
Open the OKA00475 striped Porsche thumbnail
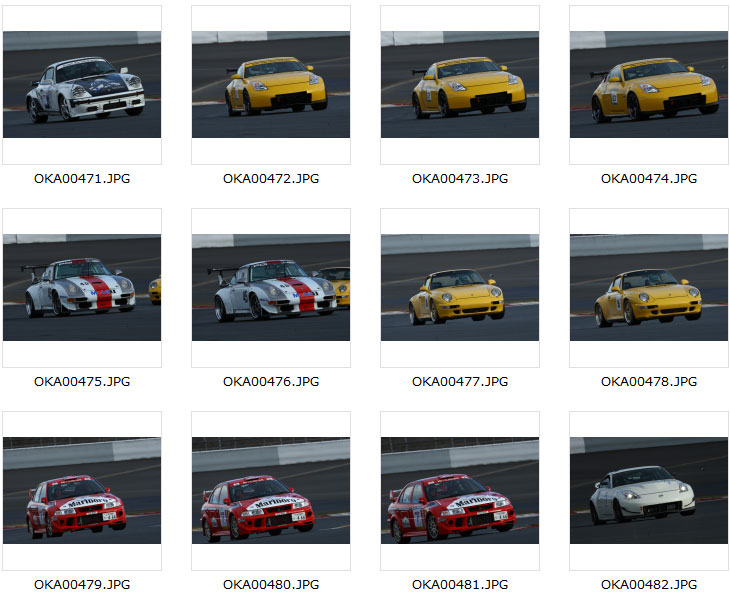[82, 287]
